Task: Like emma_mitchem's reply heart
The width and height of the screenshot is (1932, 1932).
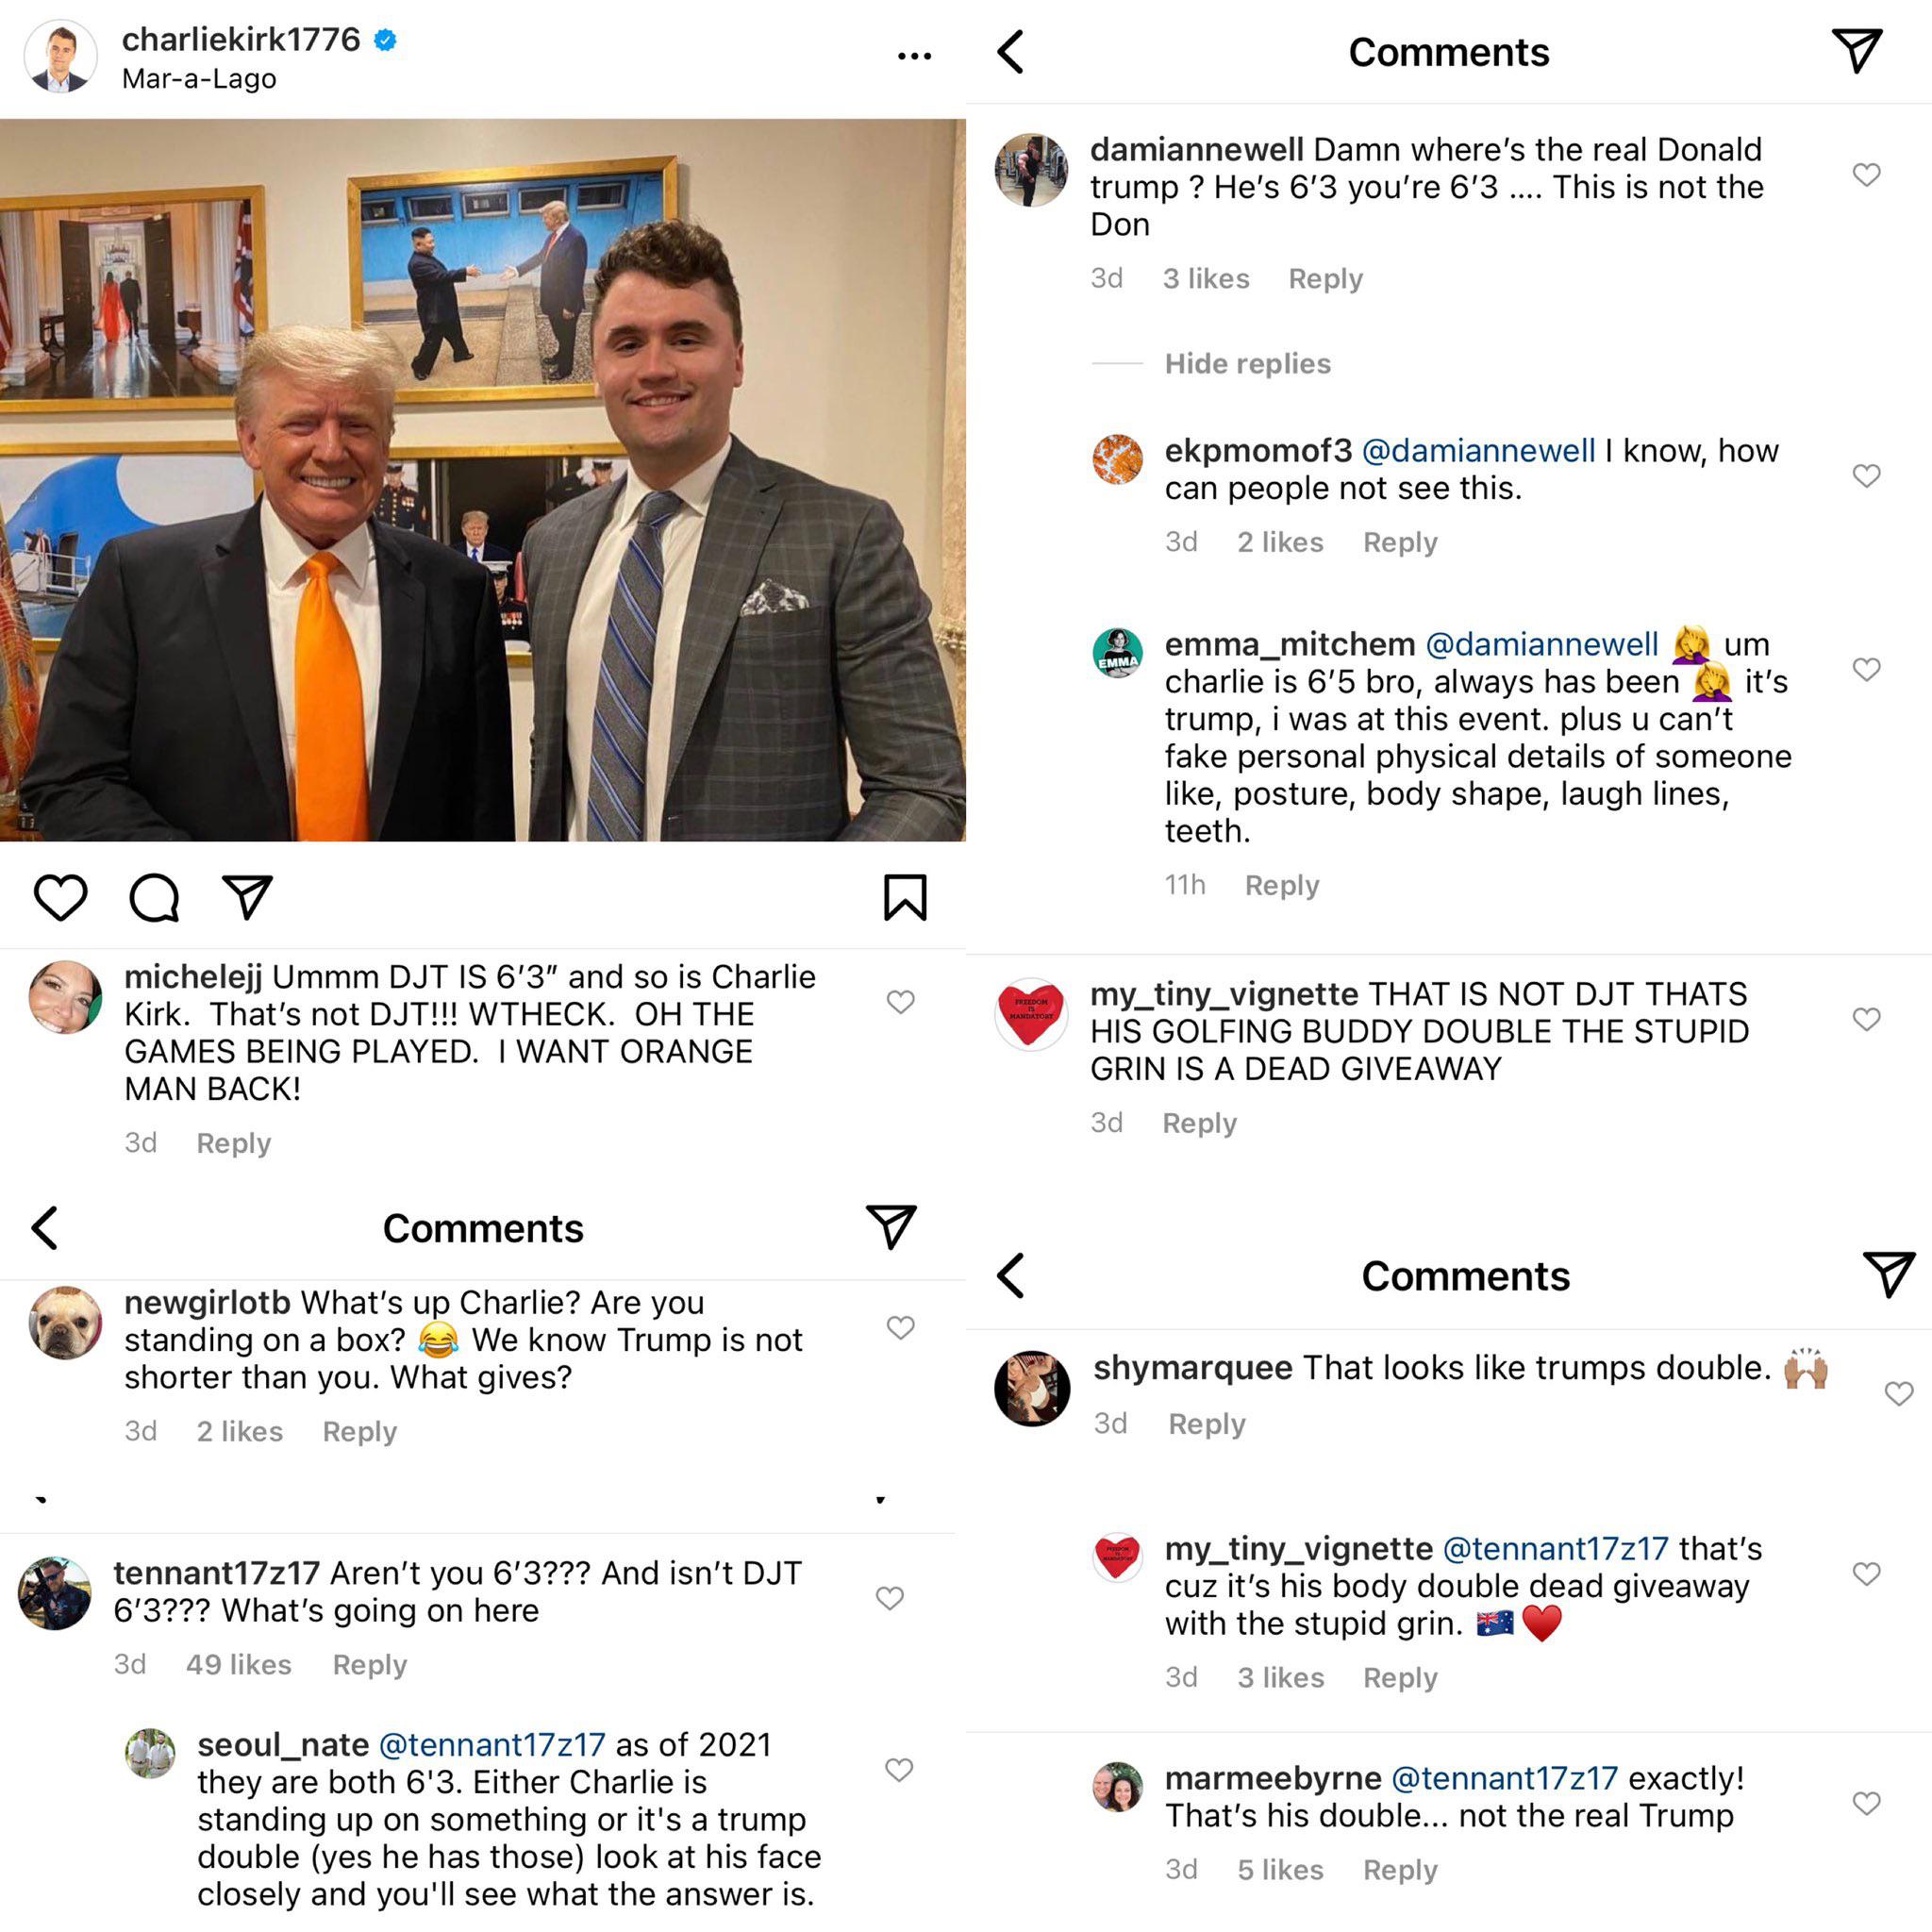Action: tap(1866, 669)
